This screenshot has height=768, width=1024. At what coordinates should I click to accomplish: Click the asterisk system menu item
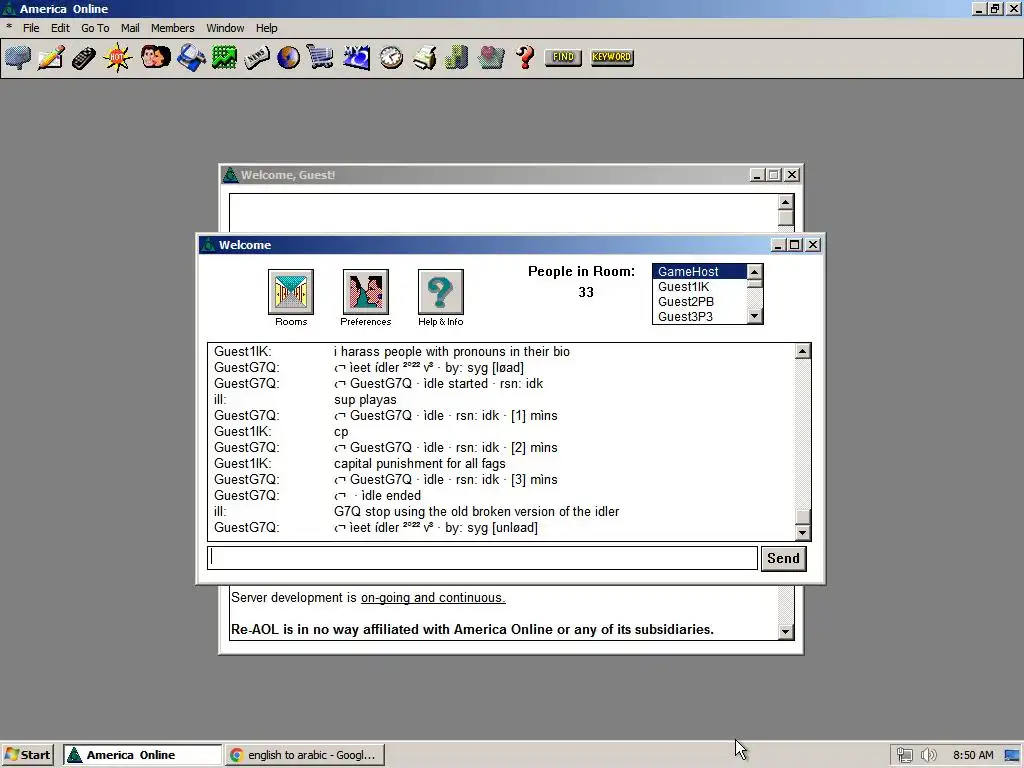(x=9, y=28)
